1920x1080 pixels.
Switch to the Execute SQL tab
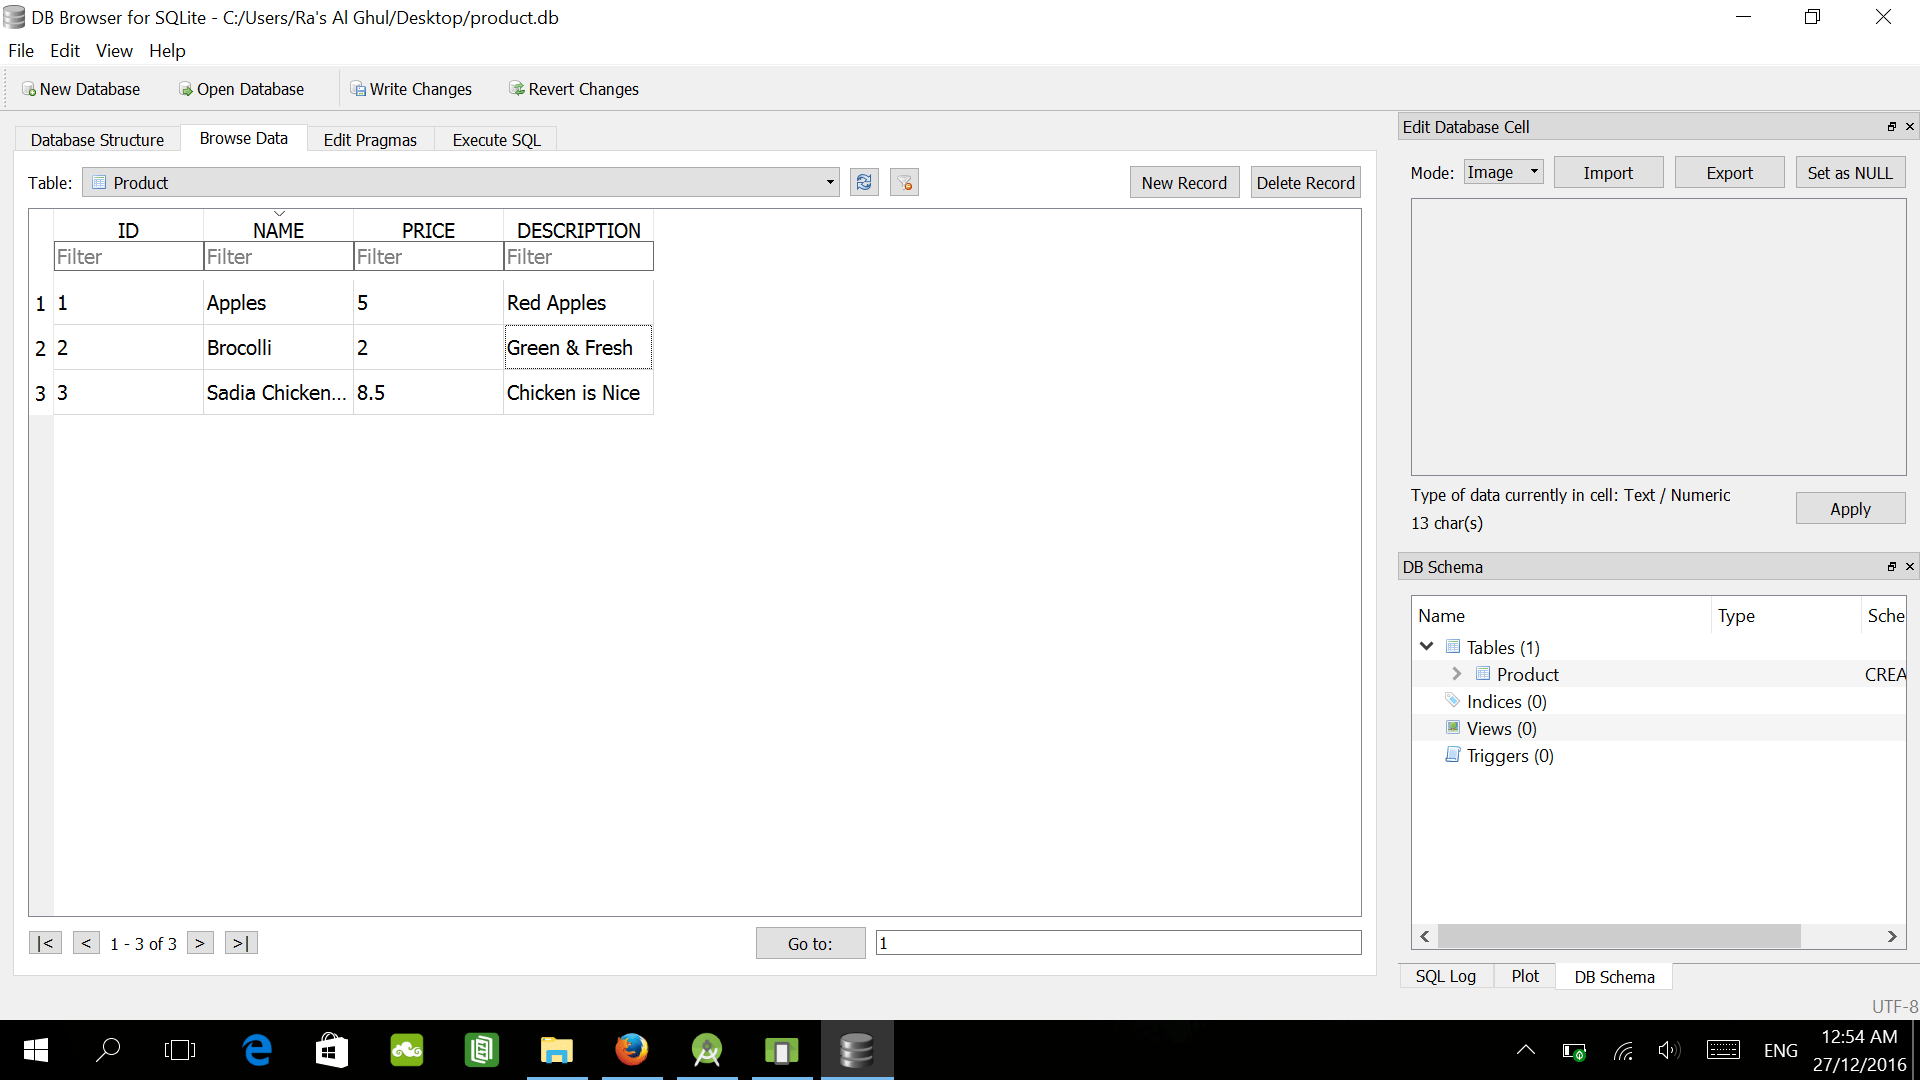(496, 140)
